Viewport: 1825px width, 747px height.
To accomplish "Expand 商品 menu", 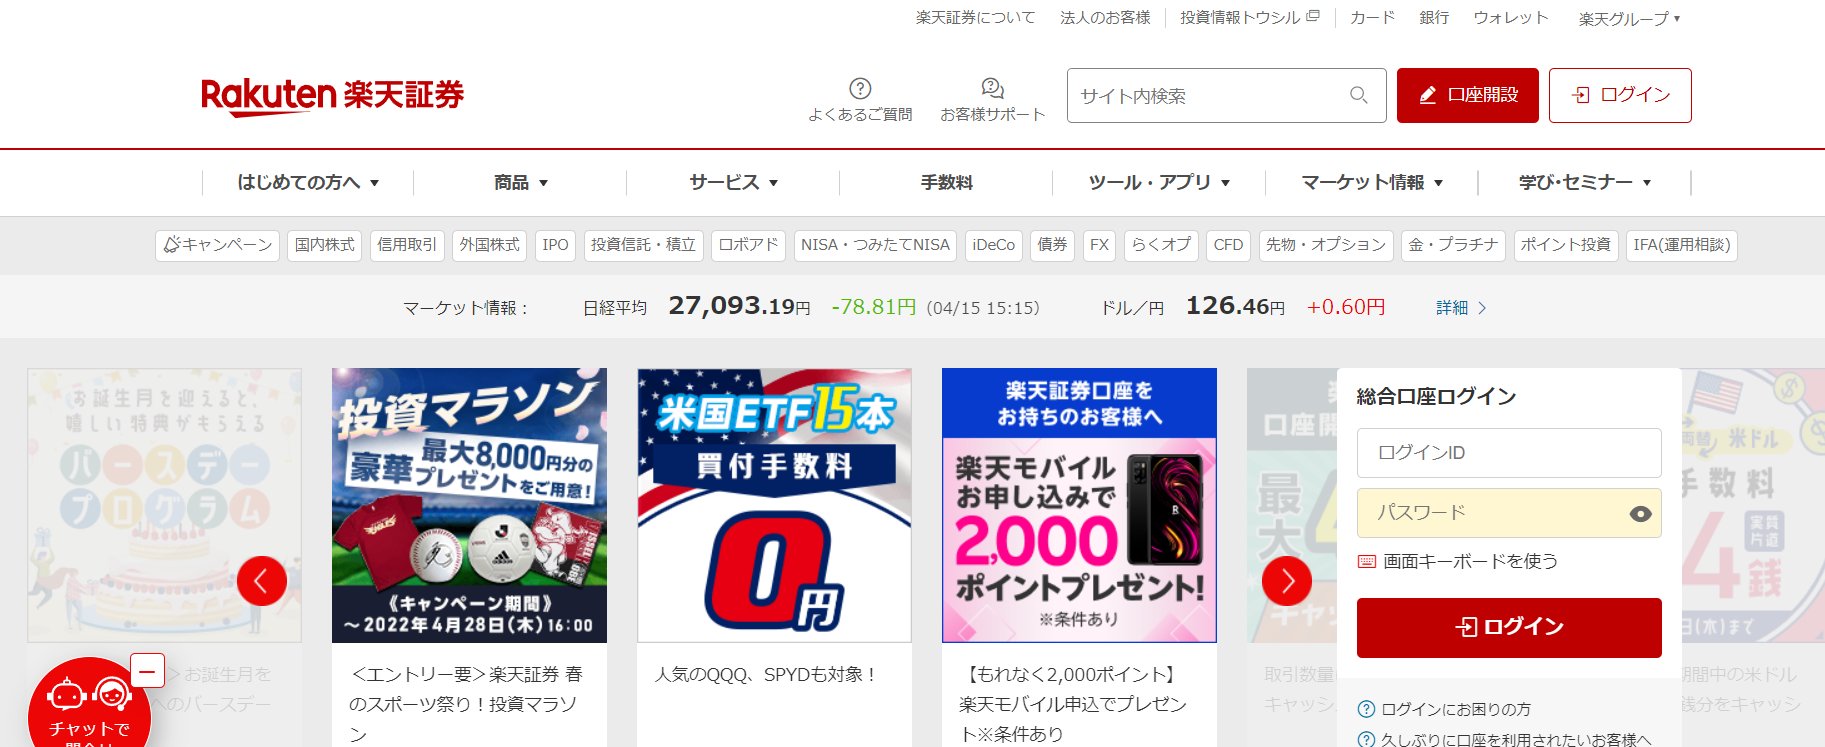I will [521, 182].
